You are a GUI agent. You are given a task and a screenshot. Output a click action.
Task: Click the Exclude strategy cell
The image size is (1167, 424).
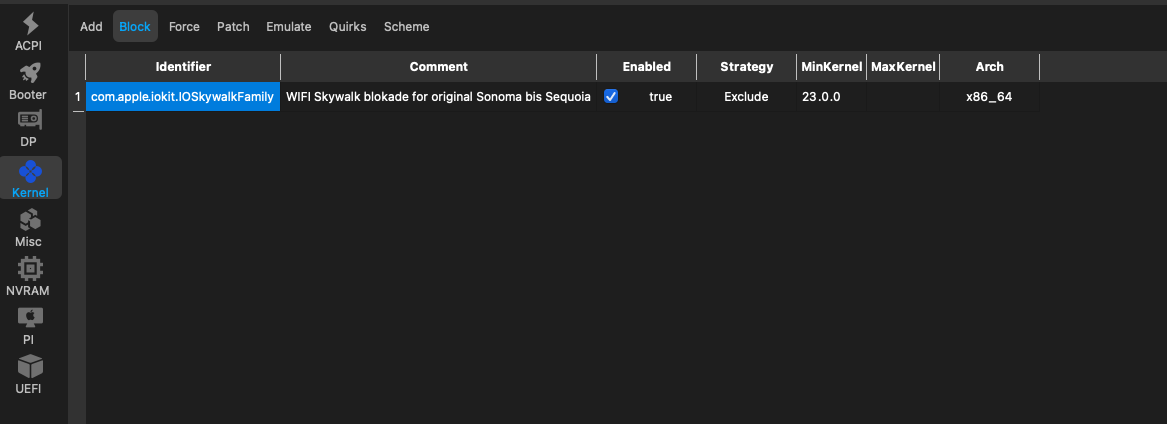pyautogui.click(x=746, y=97)
